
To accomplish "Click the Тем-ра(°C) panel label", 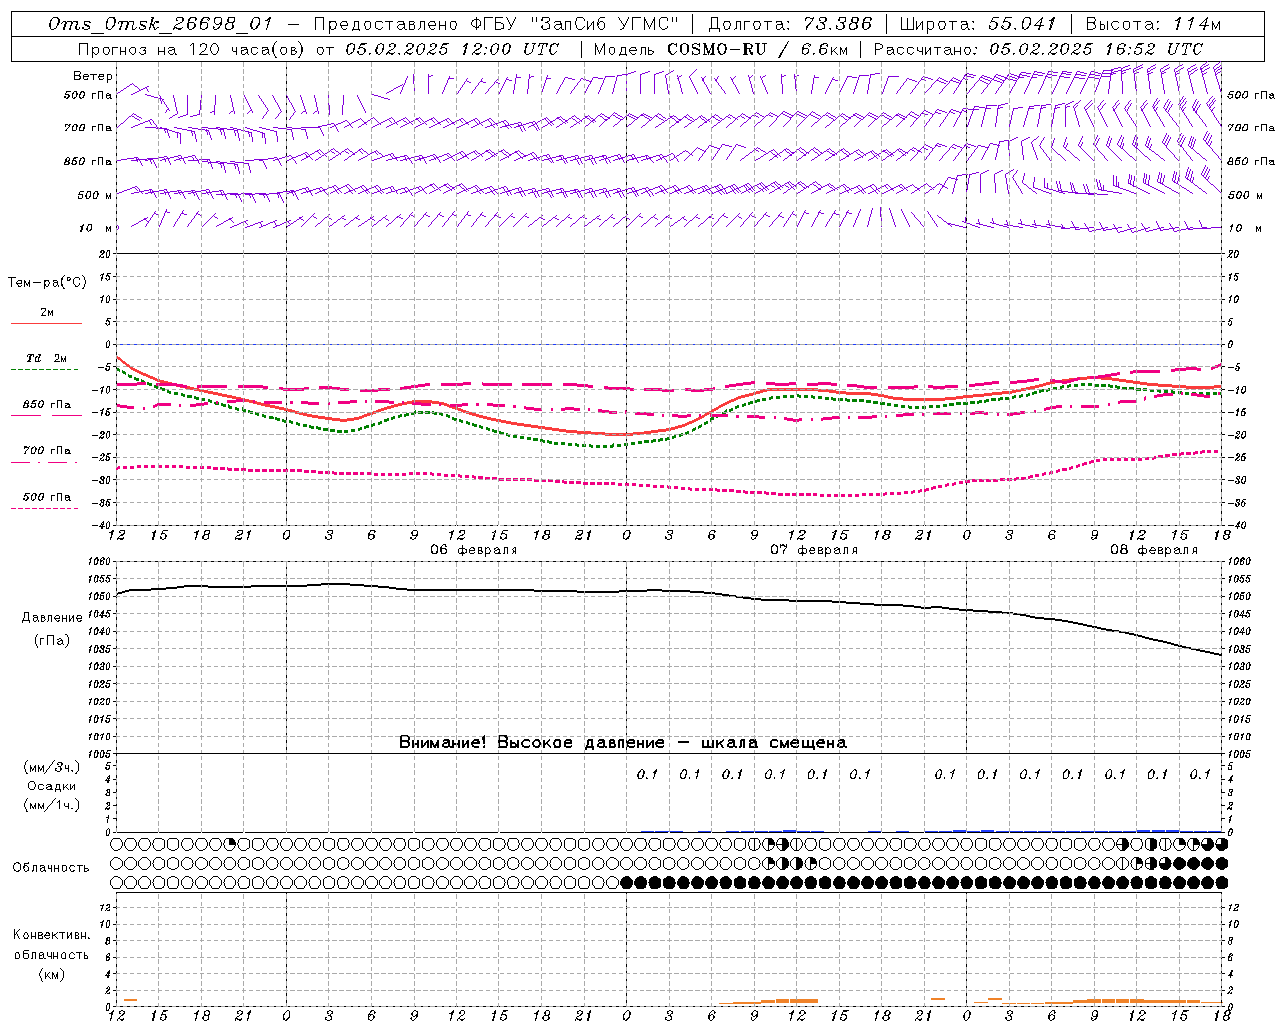I will pos(47,282).
